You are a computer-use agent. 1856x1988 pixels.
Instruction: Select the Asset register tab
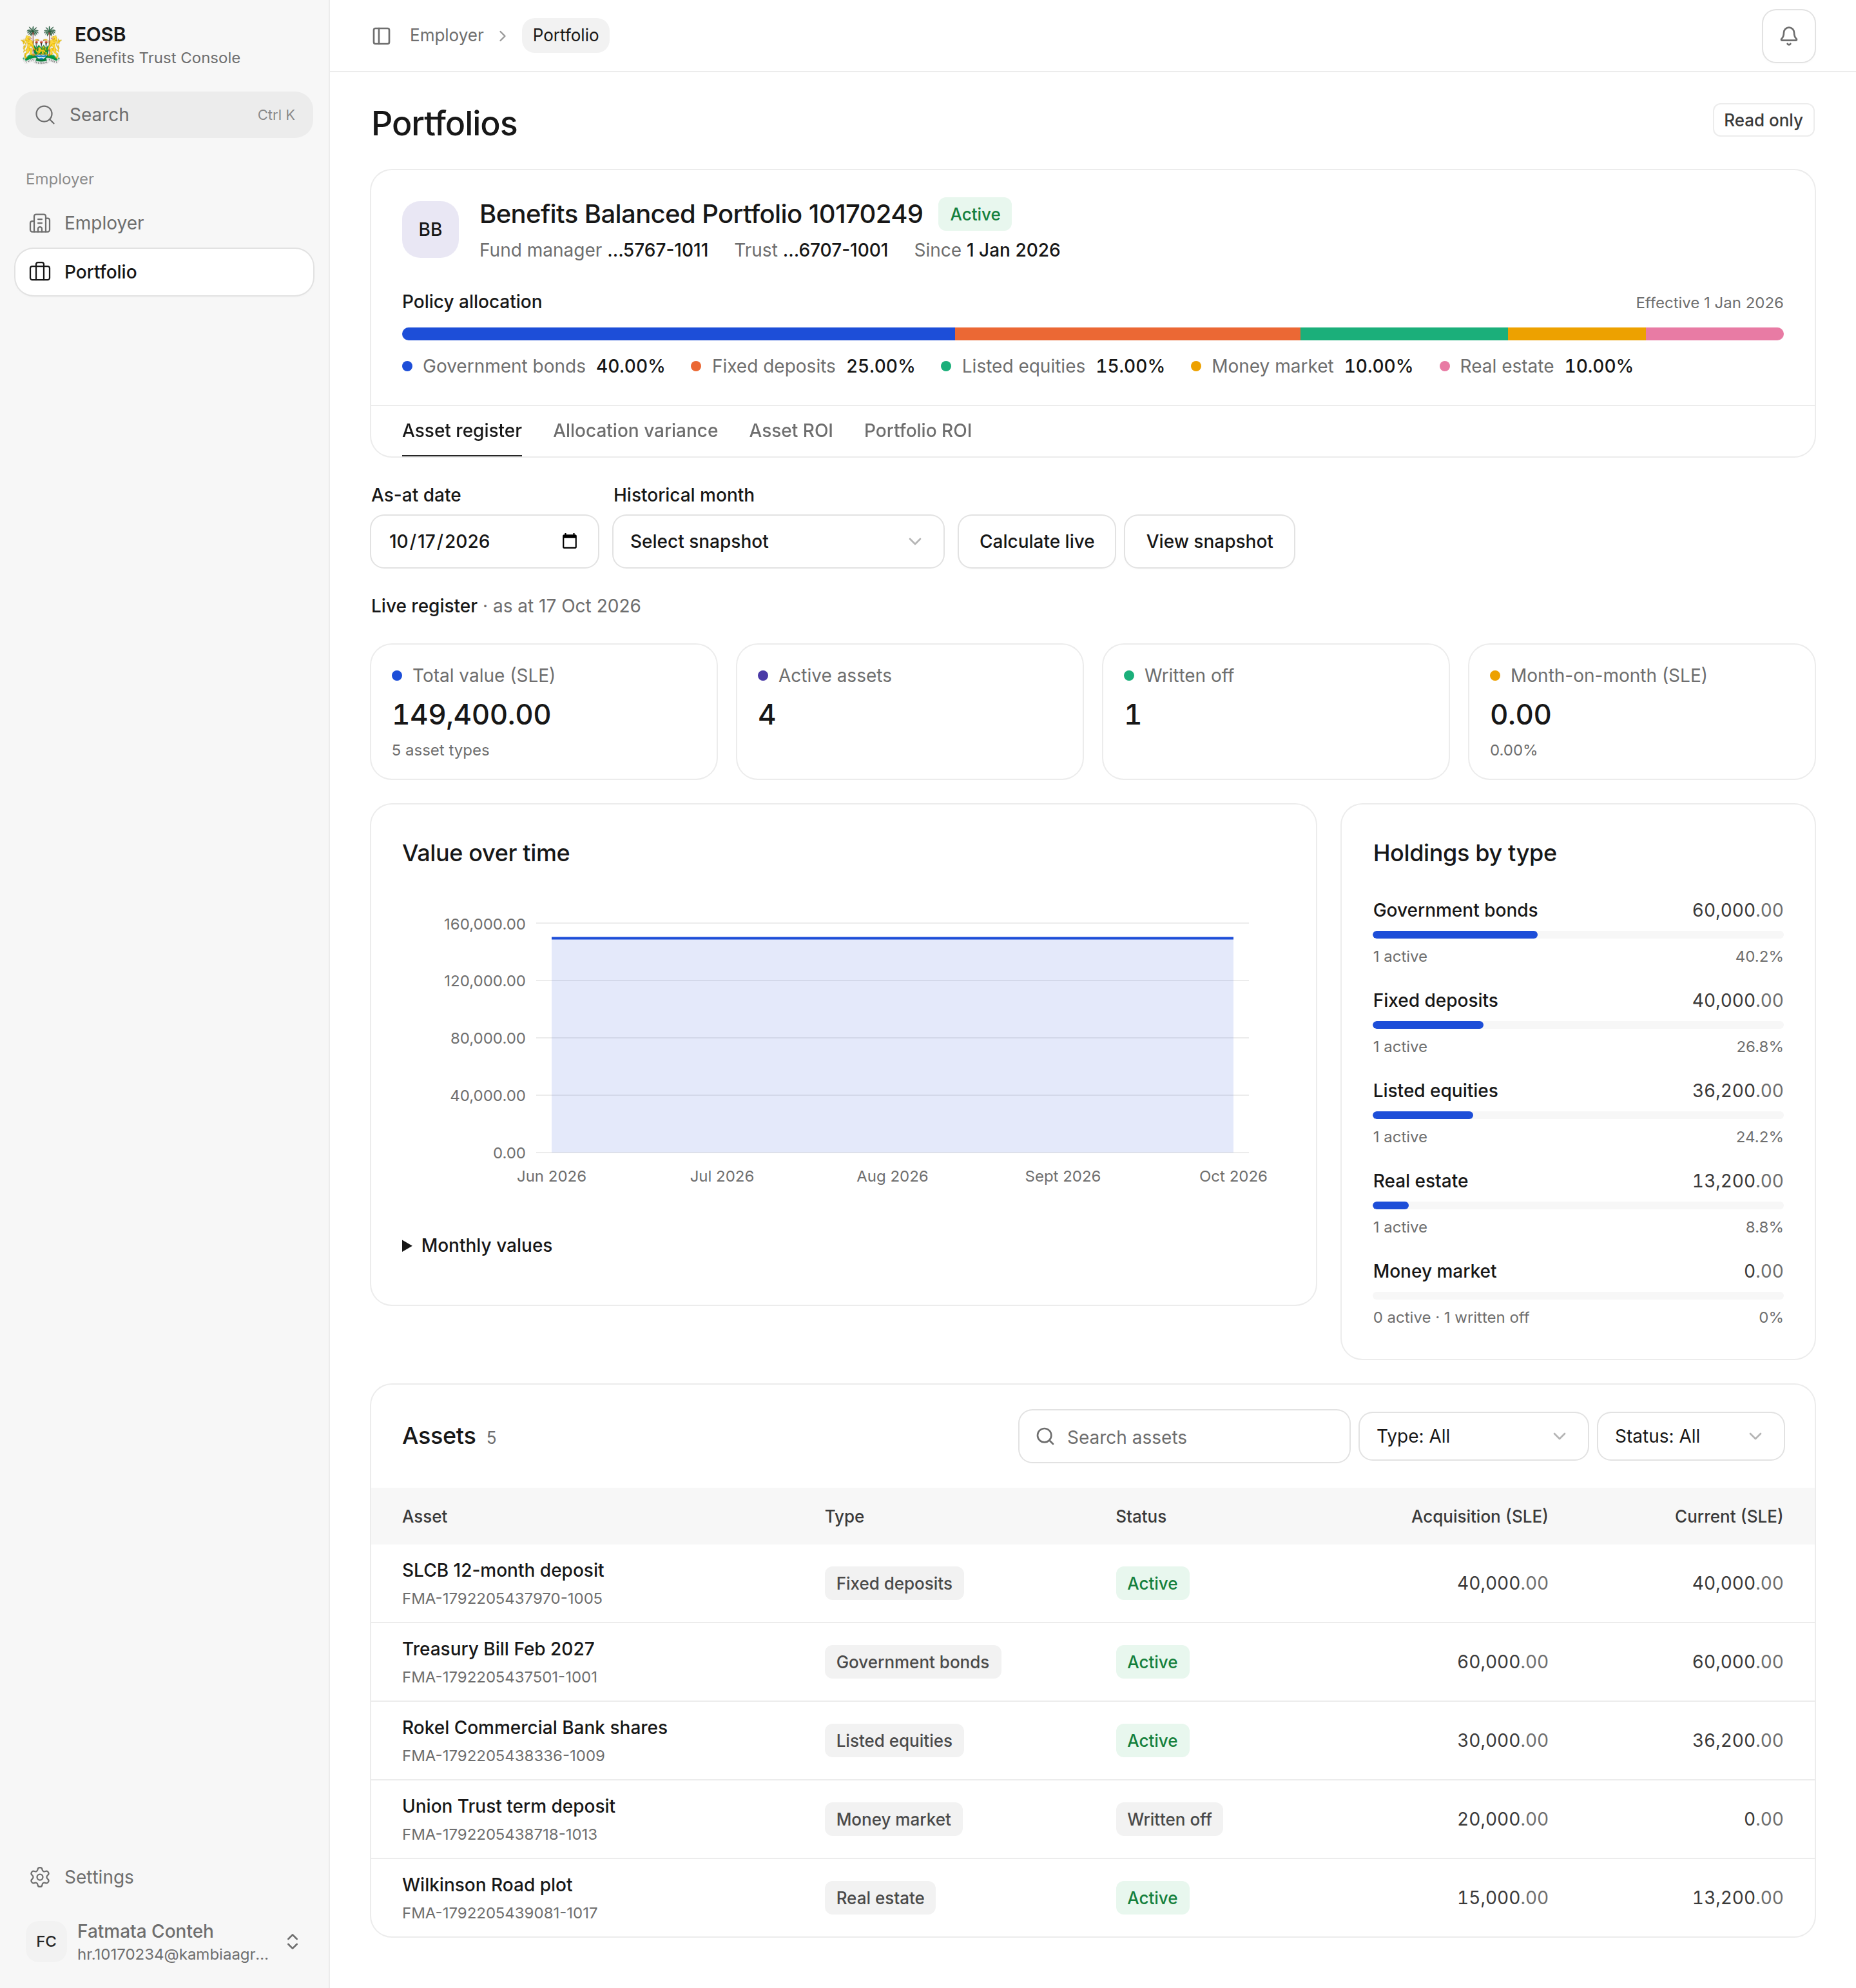(x=461, y=431)
